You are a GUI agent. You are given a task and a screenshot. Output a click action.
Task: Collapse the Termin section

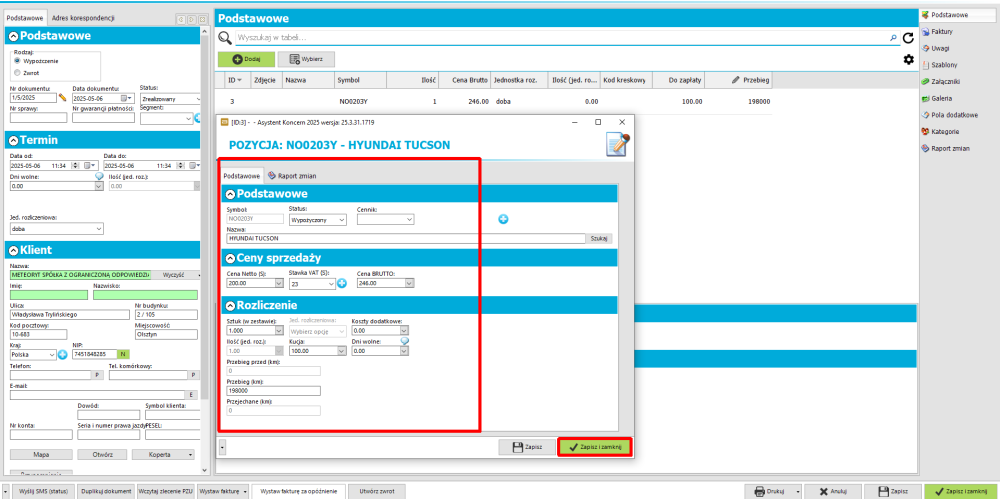tap(13, 140)
